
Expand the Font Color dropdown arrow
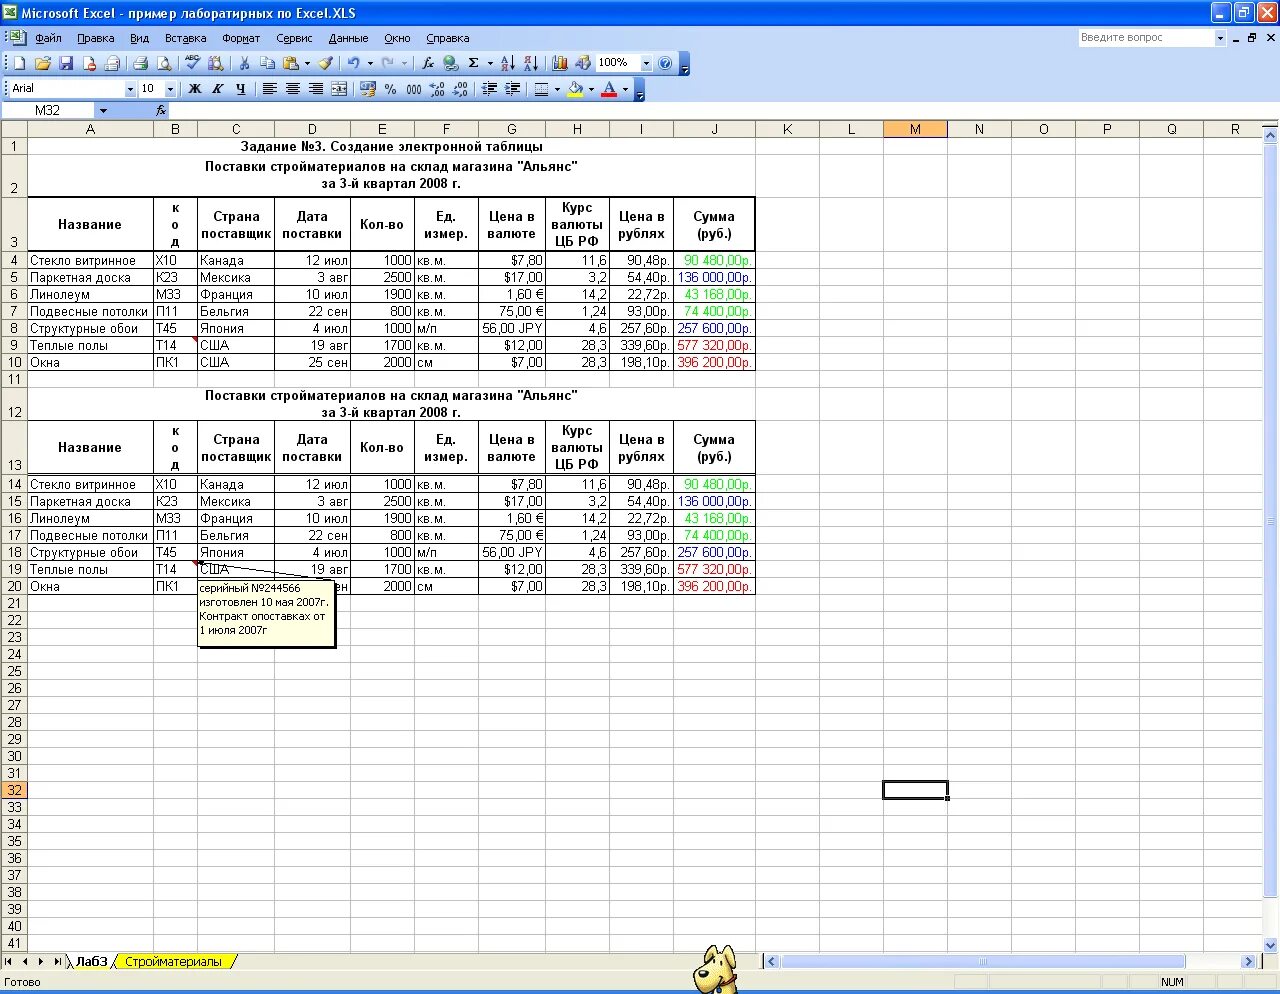pyautogui.click(x=625, y=89)
